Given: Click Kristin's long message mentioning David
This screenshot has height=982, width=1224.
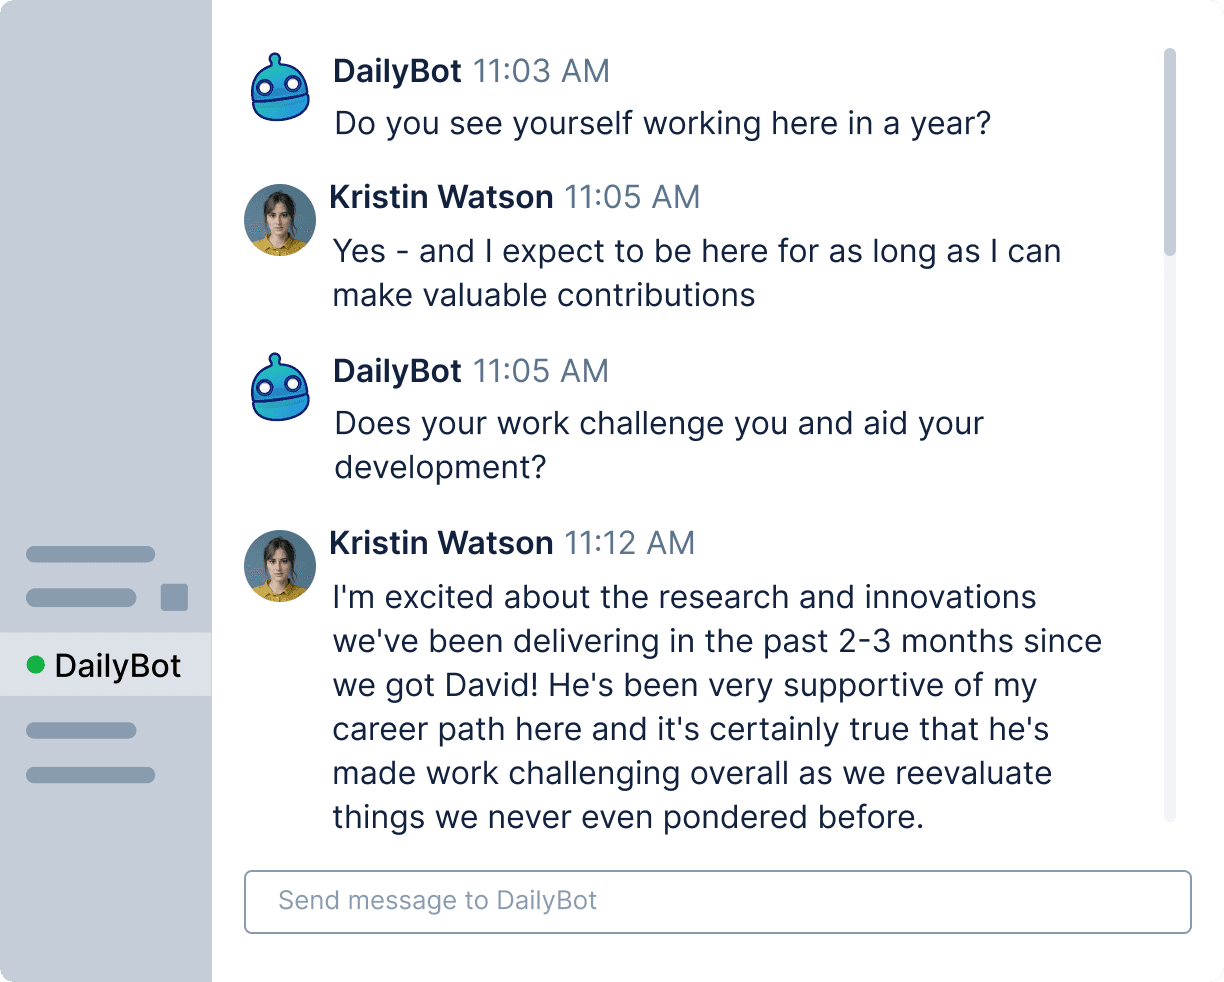Looking at the screenshot, I should (716, 707).
